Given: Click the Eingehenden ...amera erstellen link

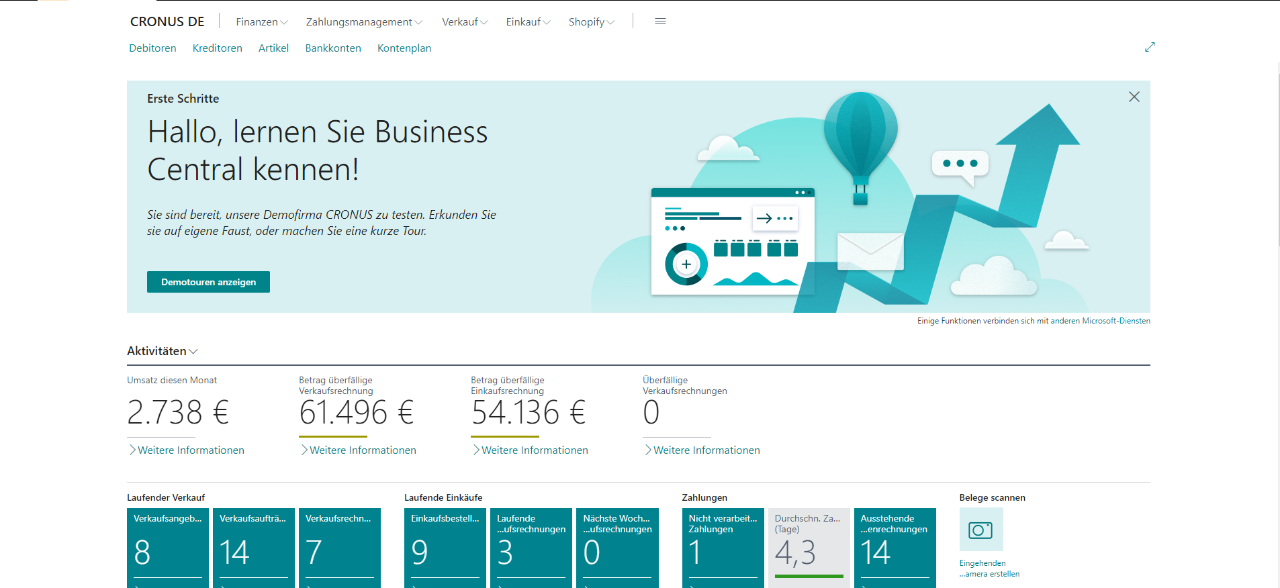Looking at the screenshot, I should click(x=989, y=568).
